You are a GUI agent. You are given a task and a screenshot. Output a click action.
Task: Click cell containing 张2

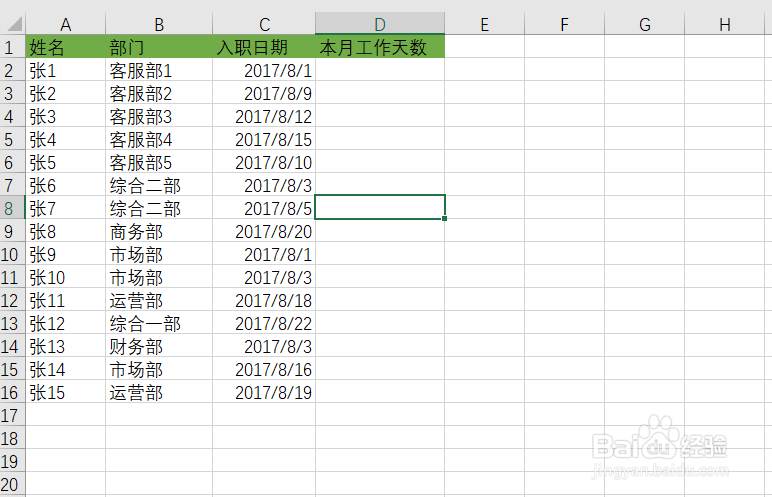(65, 93)
